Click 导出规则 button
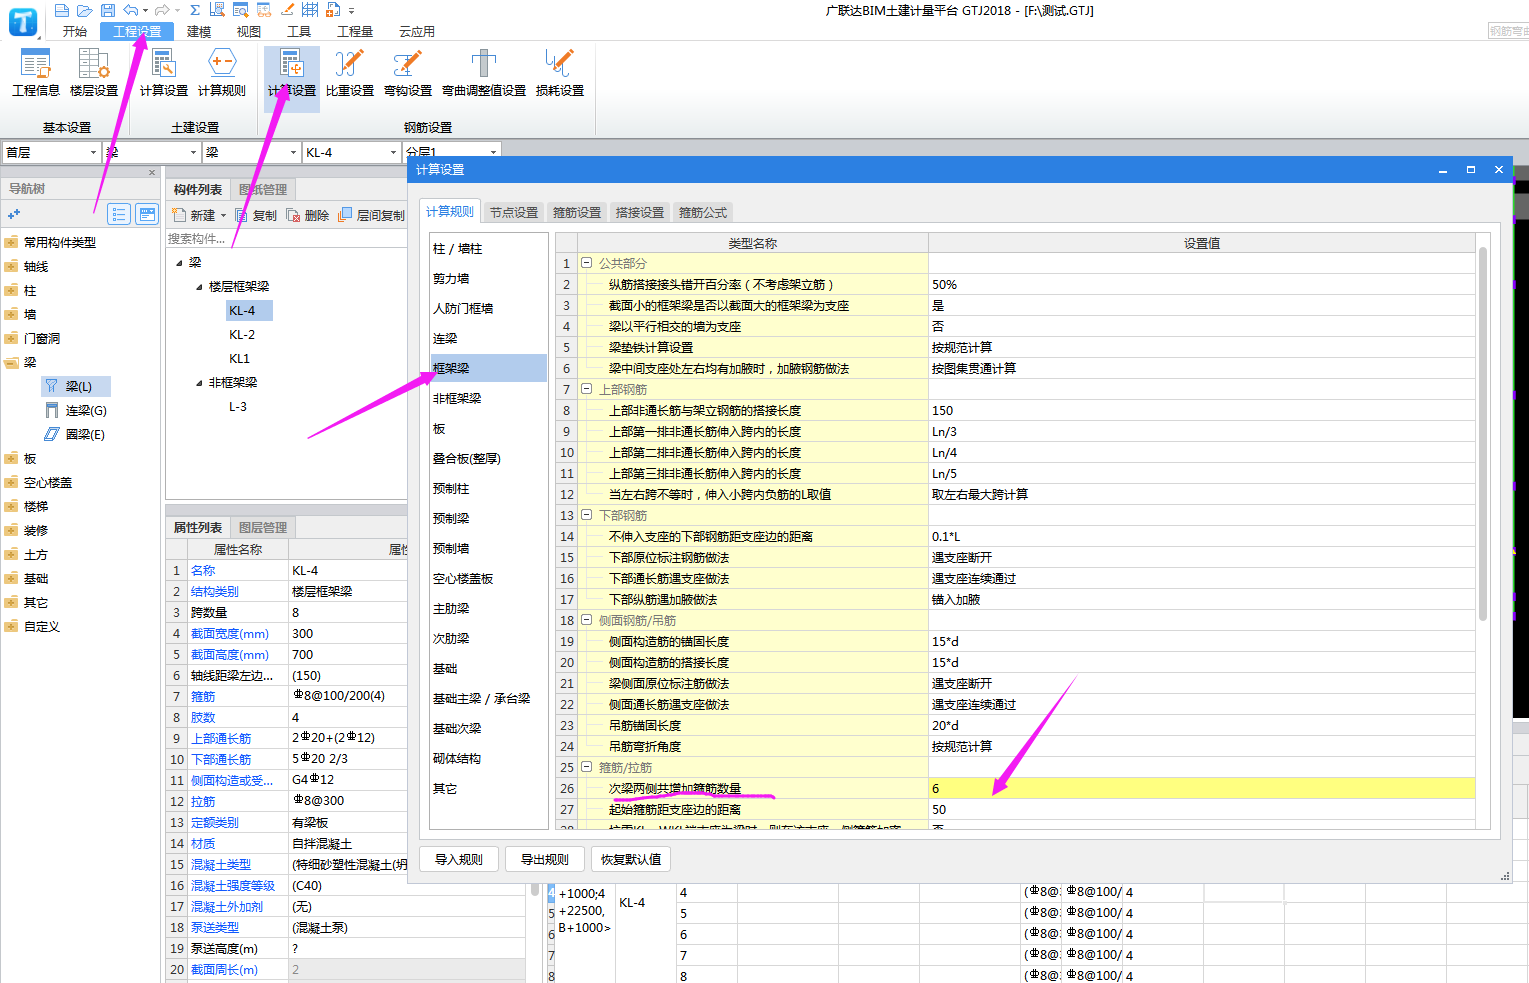This screenshot has height=983, width=1529. [x=545, y=859]
